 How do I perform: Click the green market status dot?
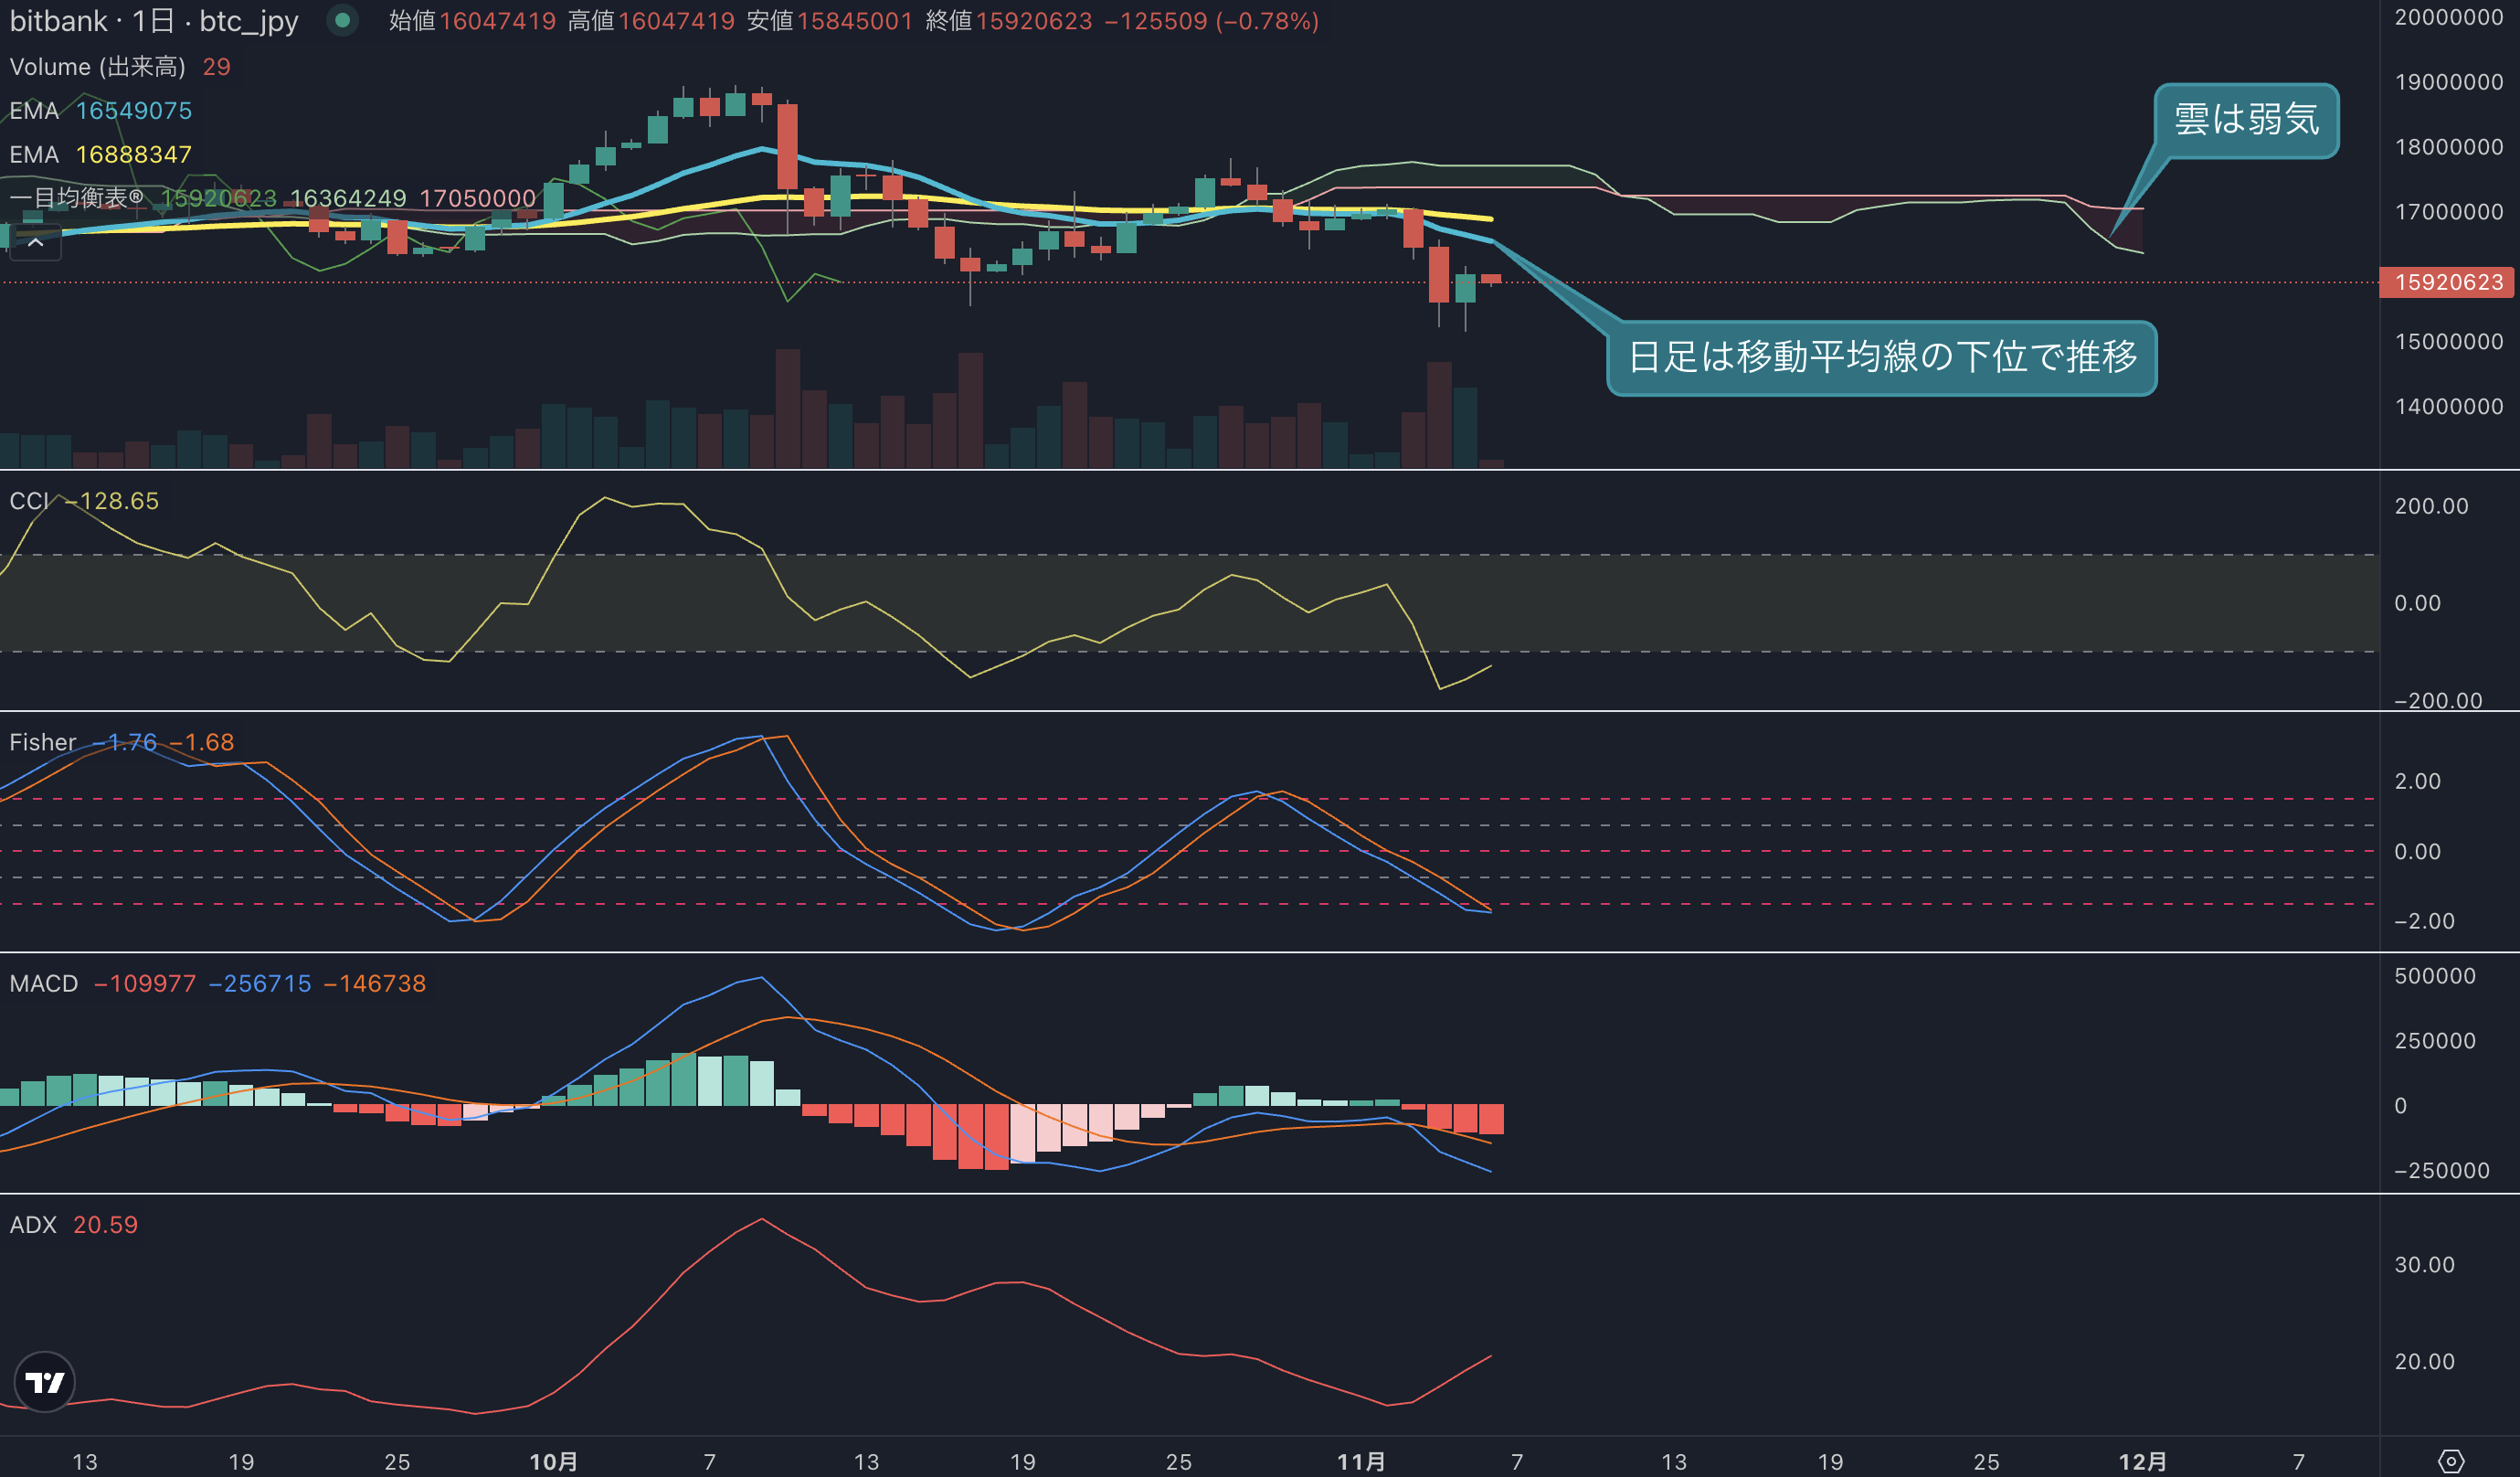pos(342,20)
